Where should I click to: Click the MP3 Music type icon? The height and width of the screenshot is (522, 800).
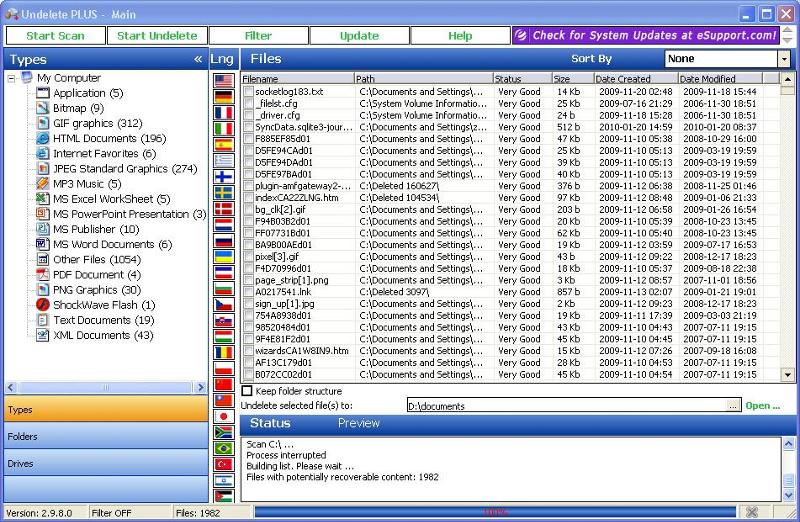coord(43,183)
